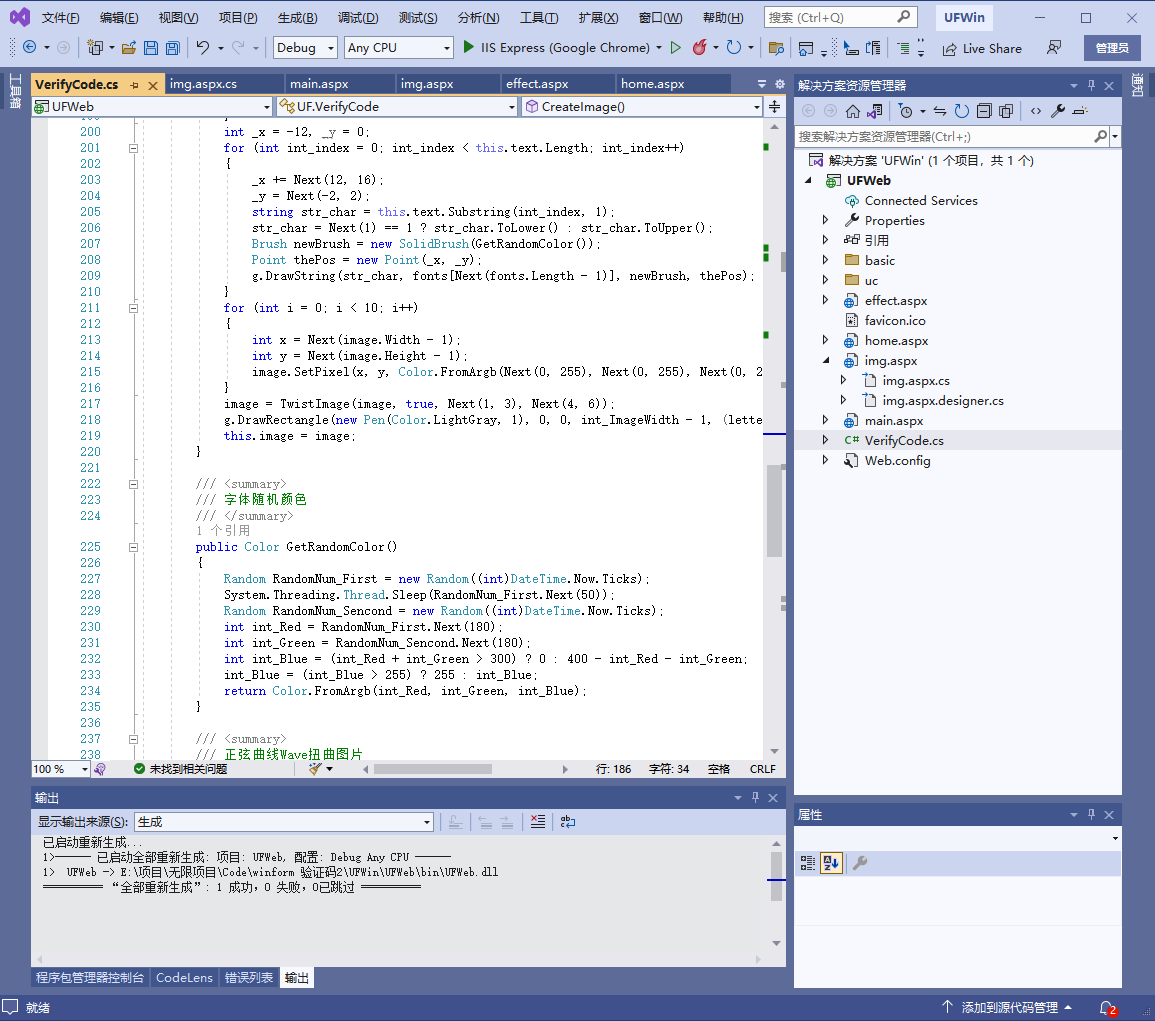Screen dimensions: 1155x1021
Task: Pin the Solution Explorer panel
Action: [x=1091, y=85]
